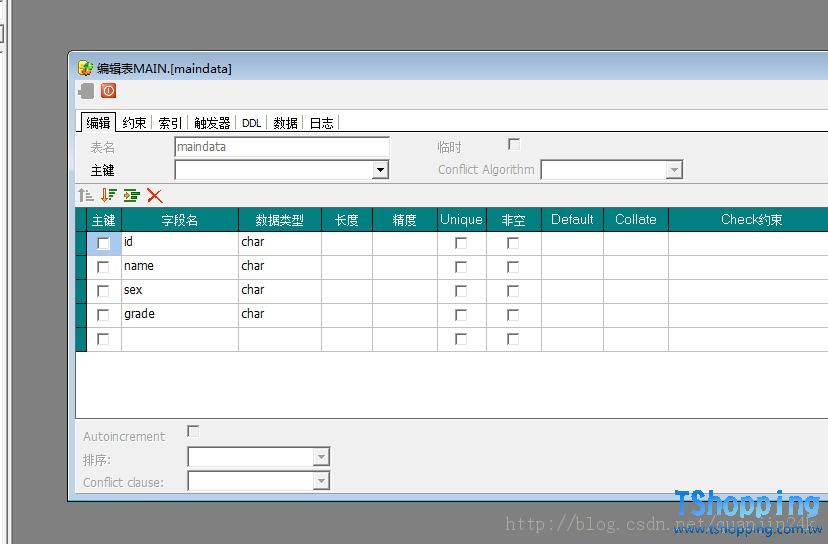Enable Unique for the name field

coord(461,267)
